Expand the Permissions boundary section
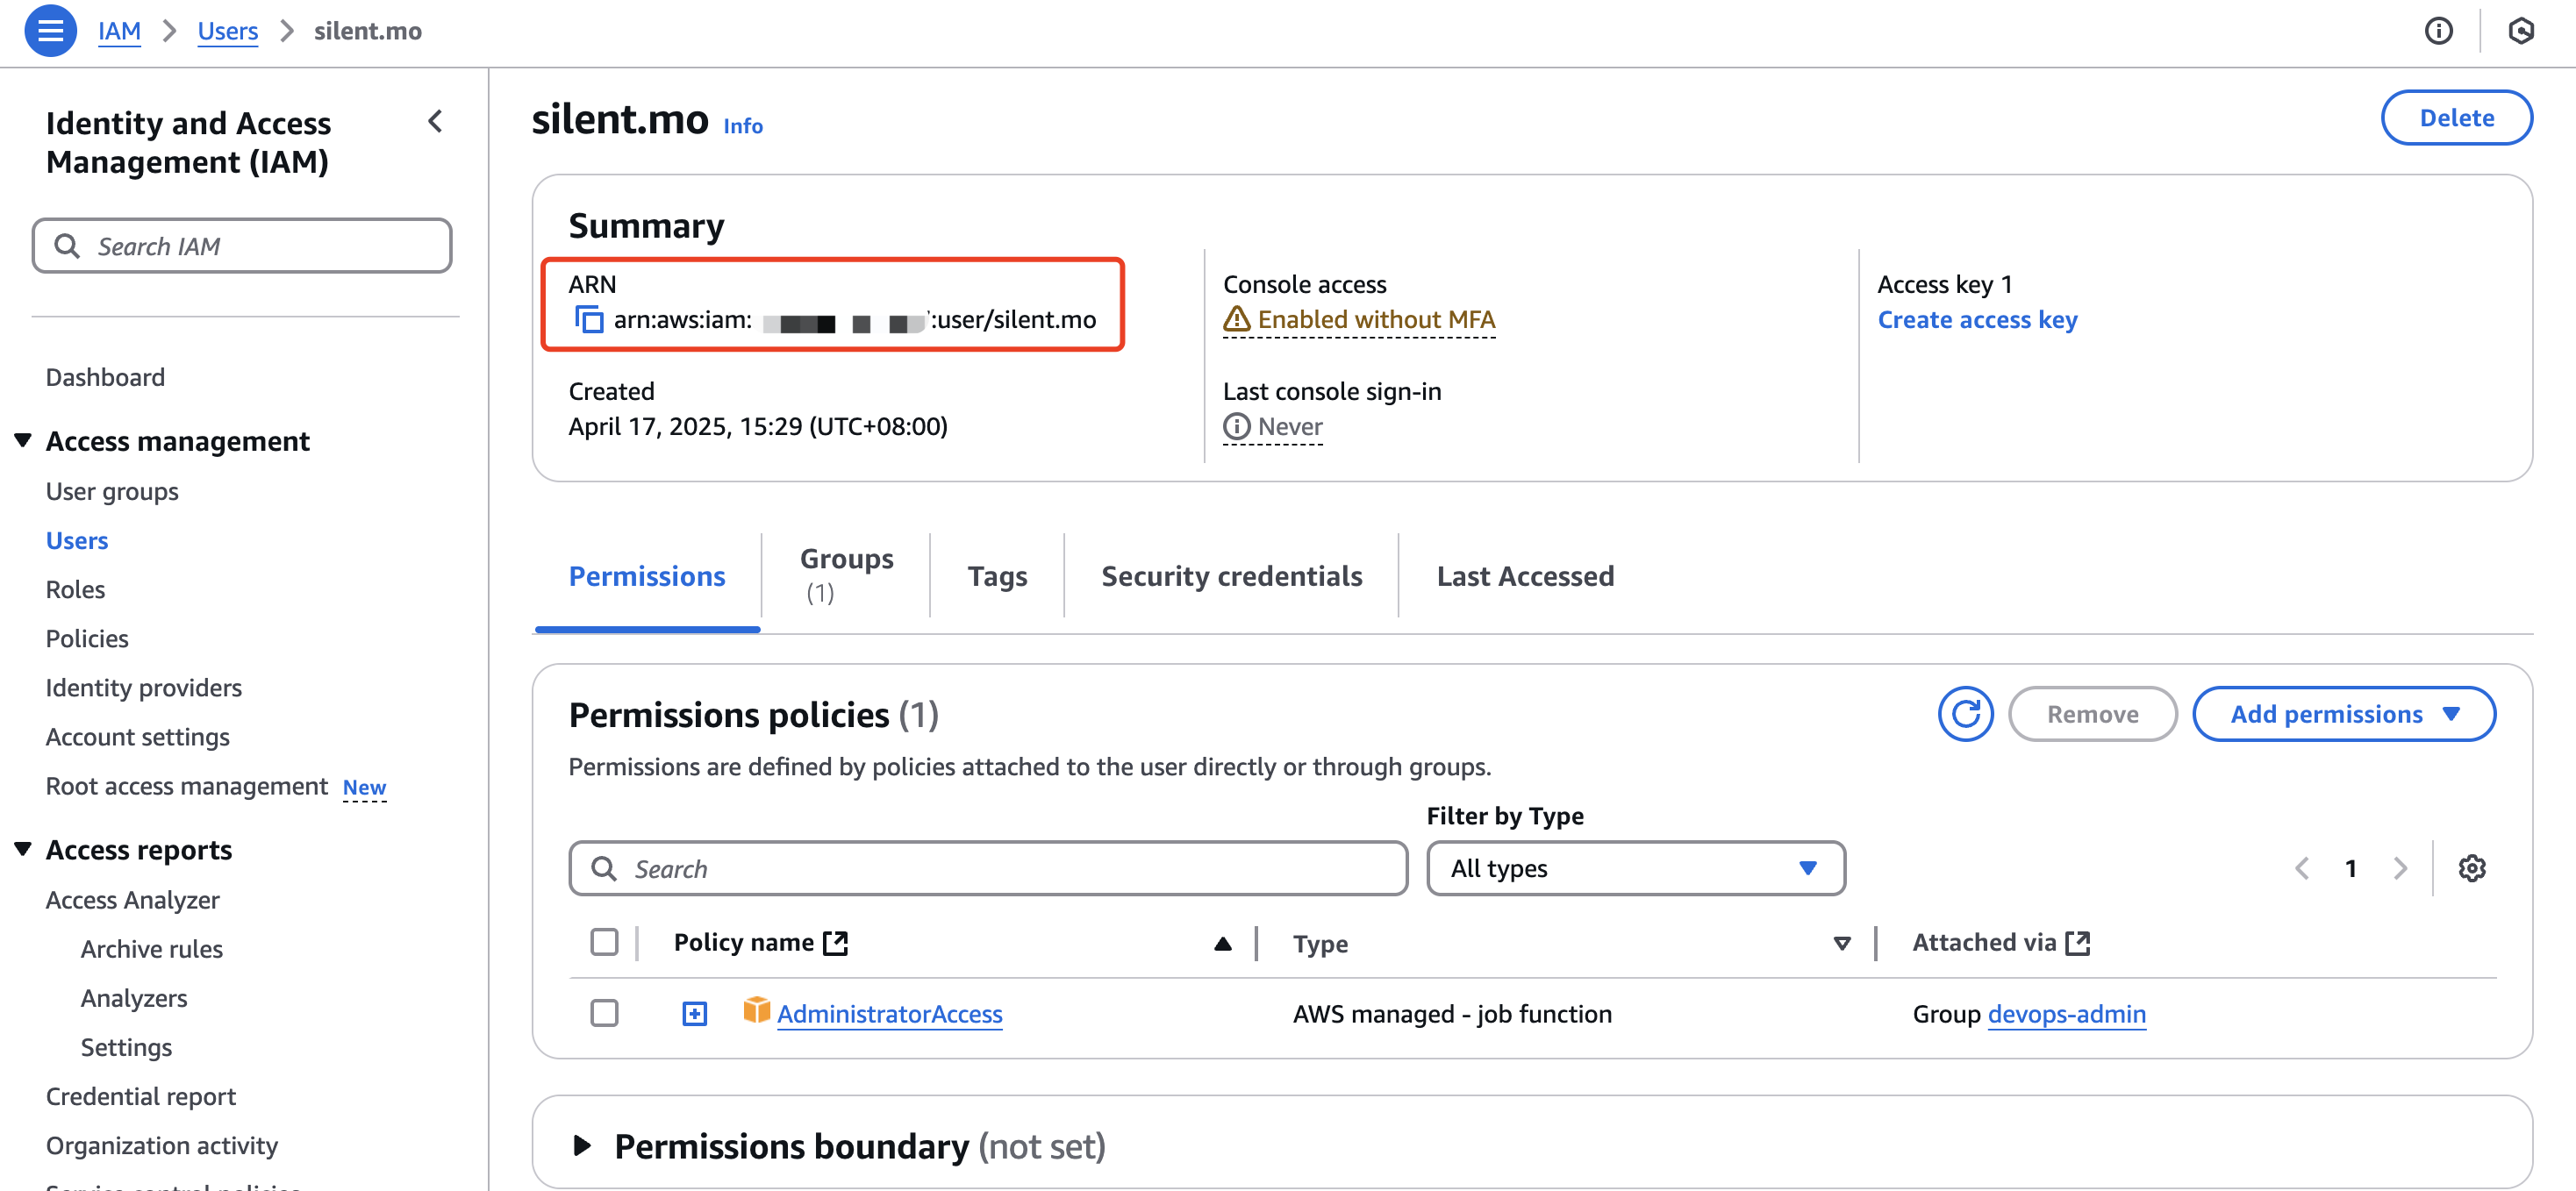This screenshot has width=2576, height=1191. [582, 1146]
